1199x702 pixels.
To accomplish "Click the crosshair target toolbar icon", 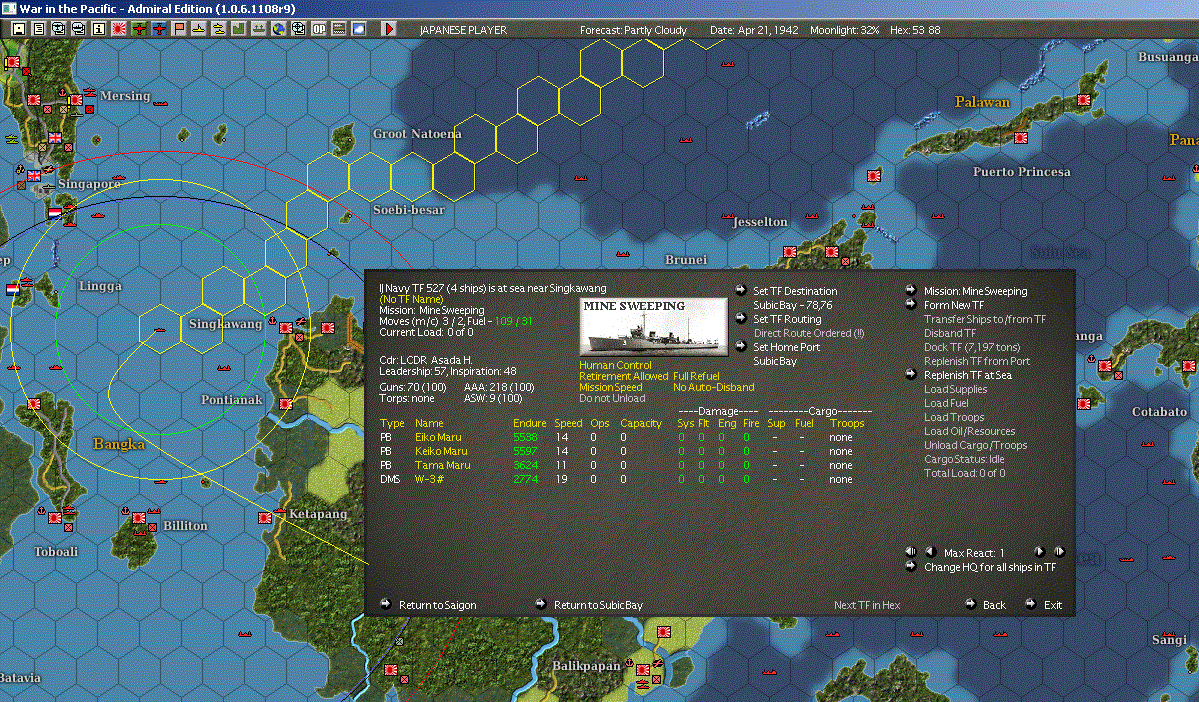I will 299,29.
